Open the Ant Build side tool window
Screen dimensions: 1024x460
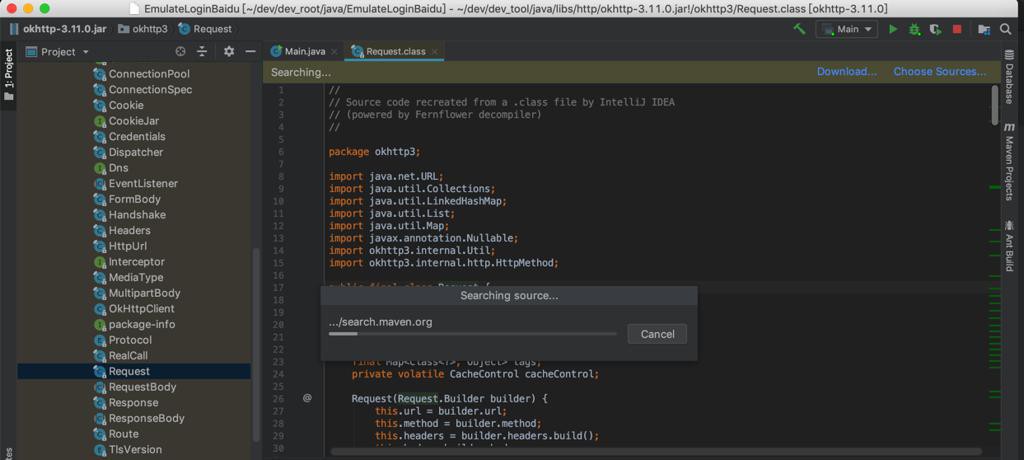[x=1009, y=246]
